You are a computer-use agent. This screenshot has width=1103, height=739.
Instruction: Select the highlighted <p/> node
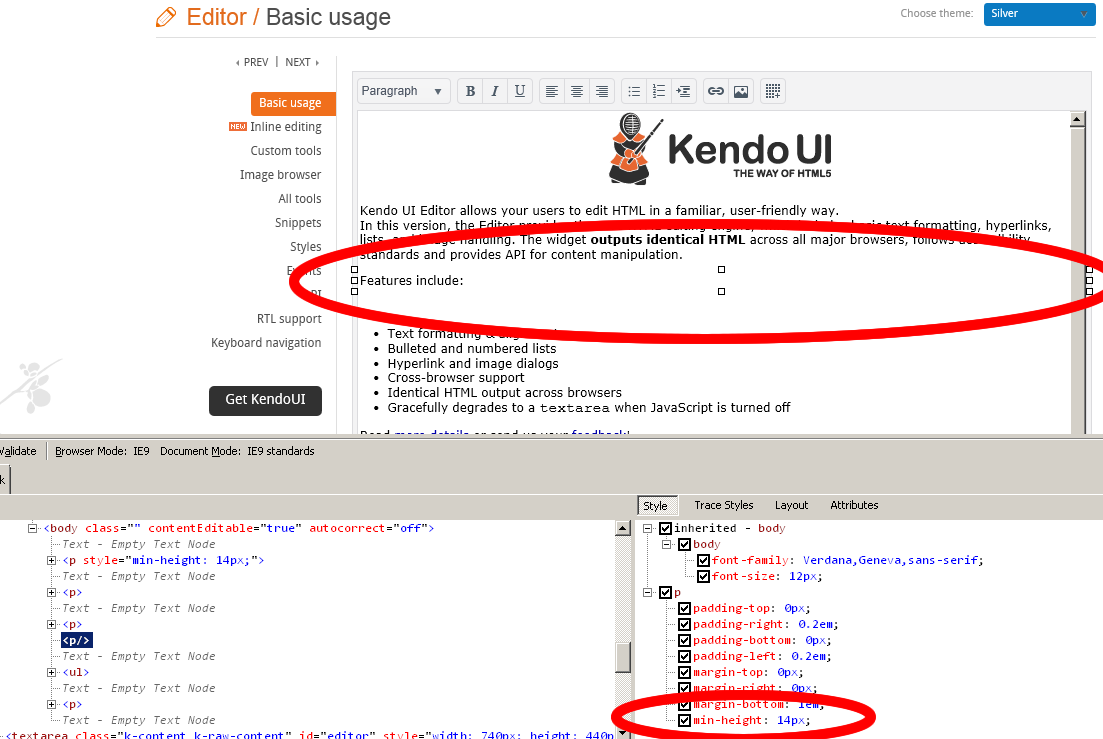(76, 641)
